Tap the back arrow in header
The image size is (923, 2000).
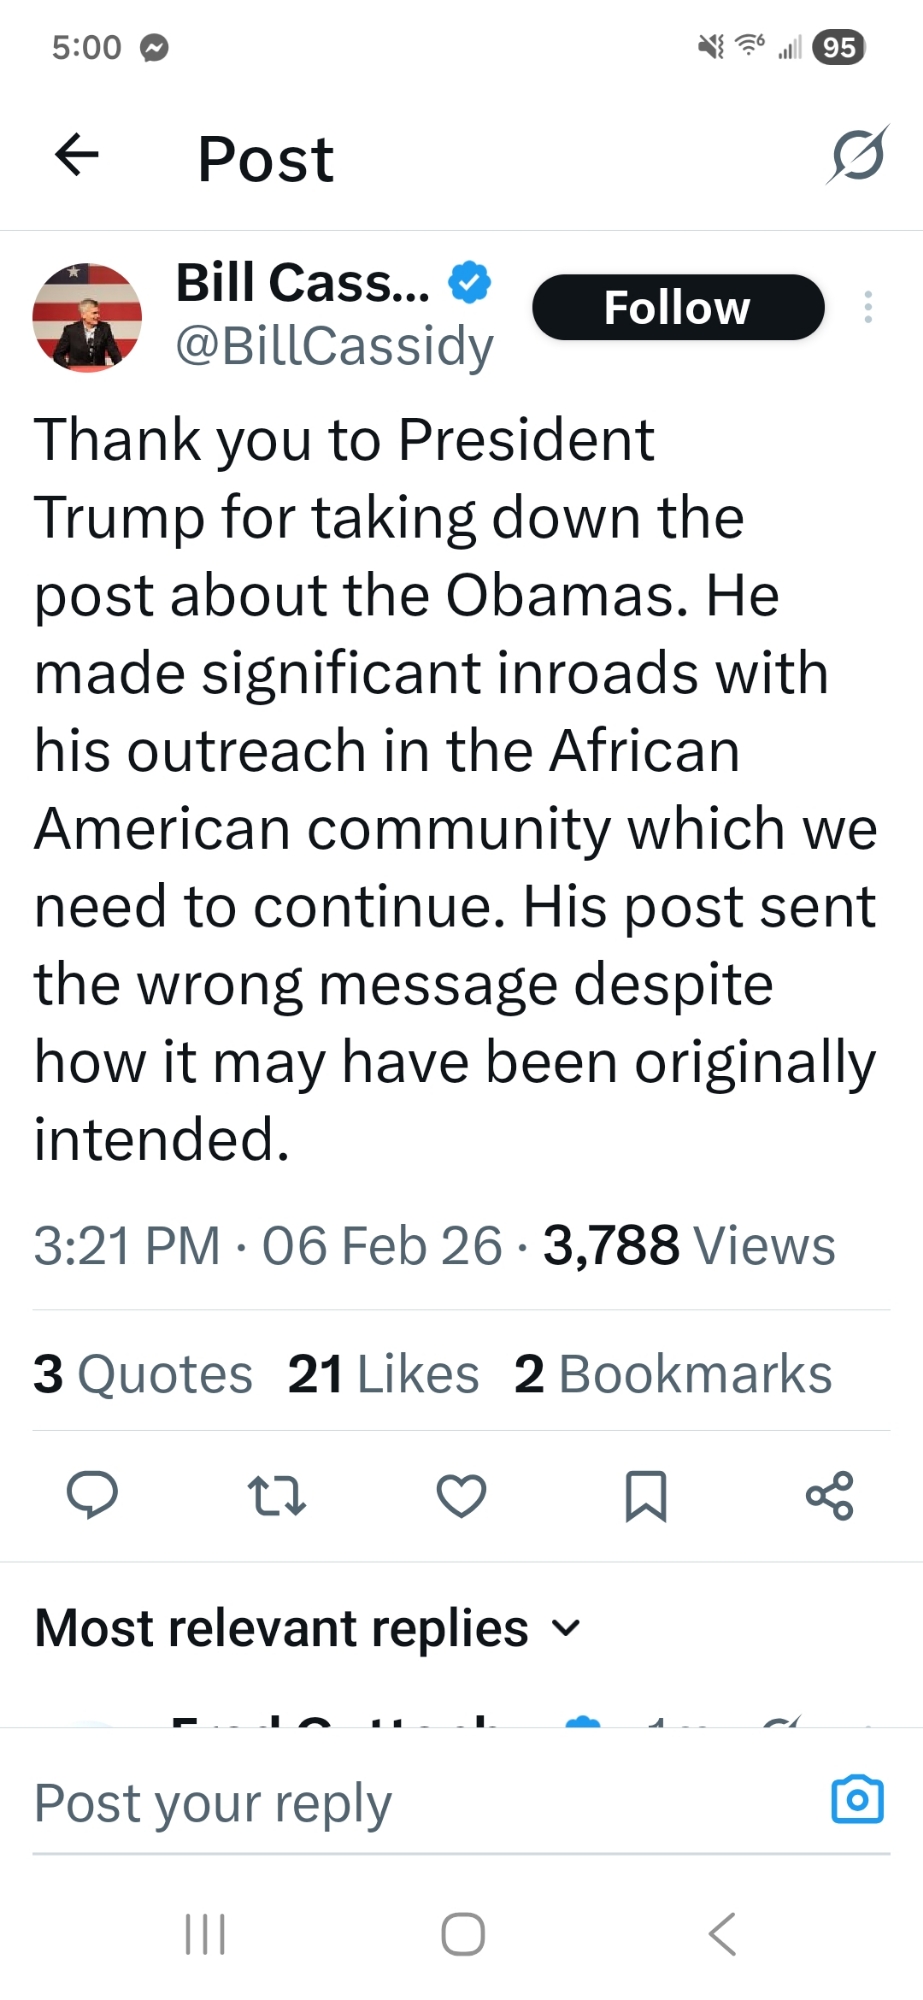tap(77, 155)
